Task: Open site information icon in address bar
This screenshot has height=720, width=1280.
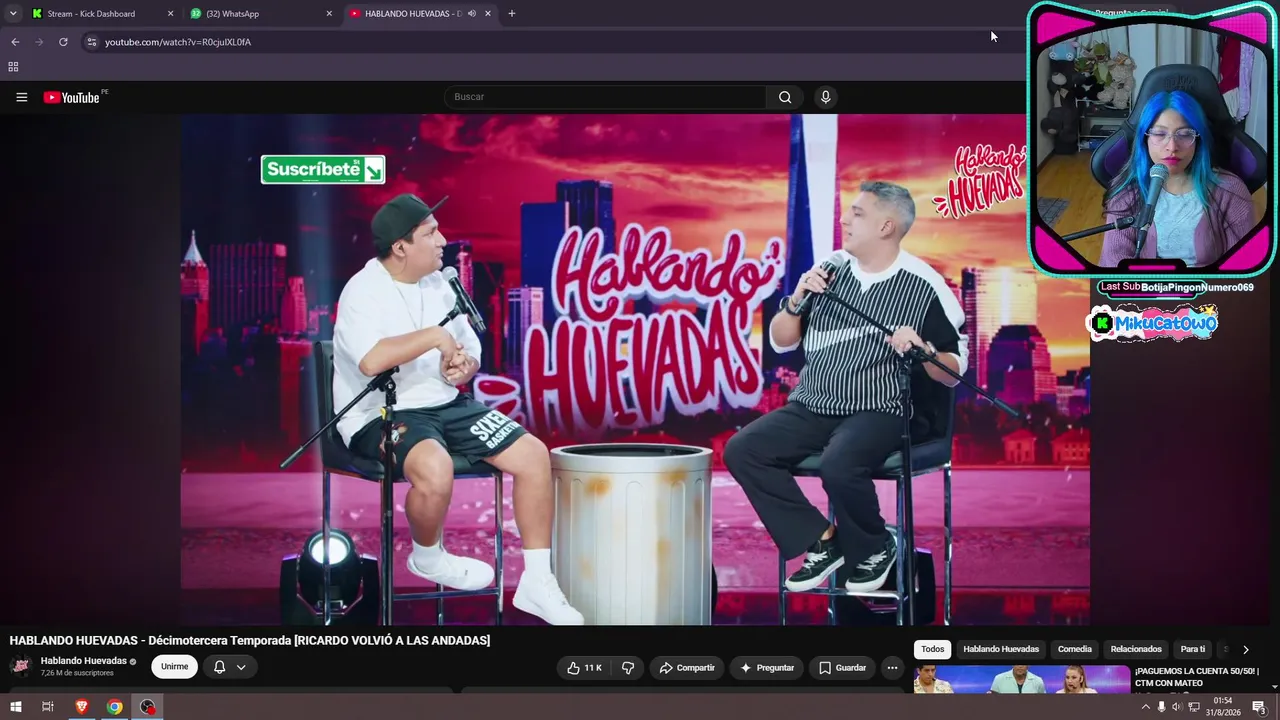Action: pos(91,42)
